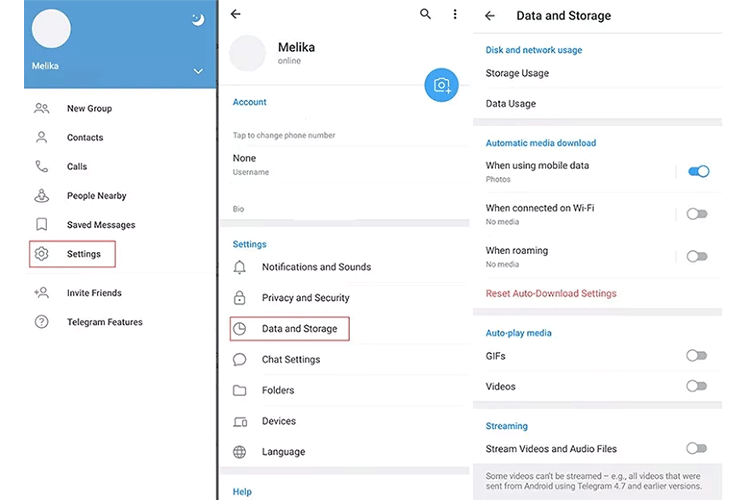The image size is (750, 500).
Task: Click Reset Auto-Download Settings
Action: [x=550, y=294]
